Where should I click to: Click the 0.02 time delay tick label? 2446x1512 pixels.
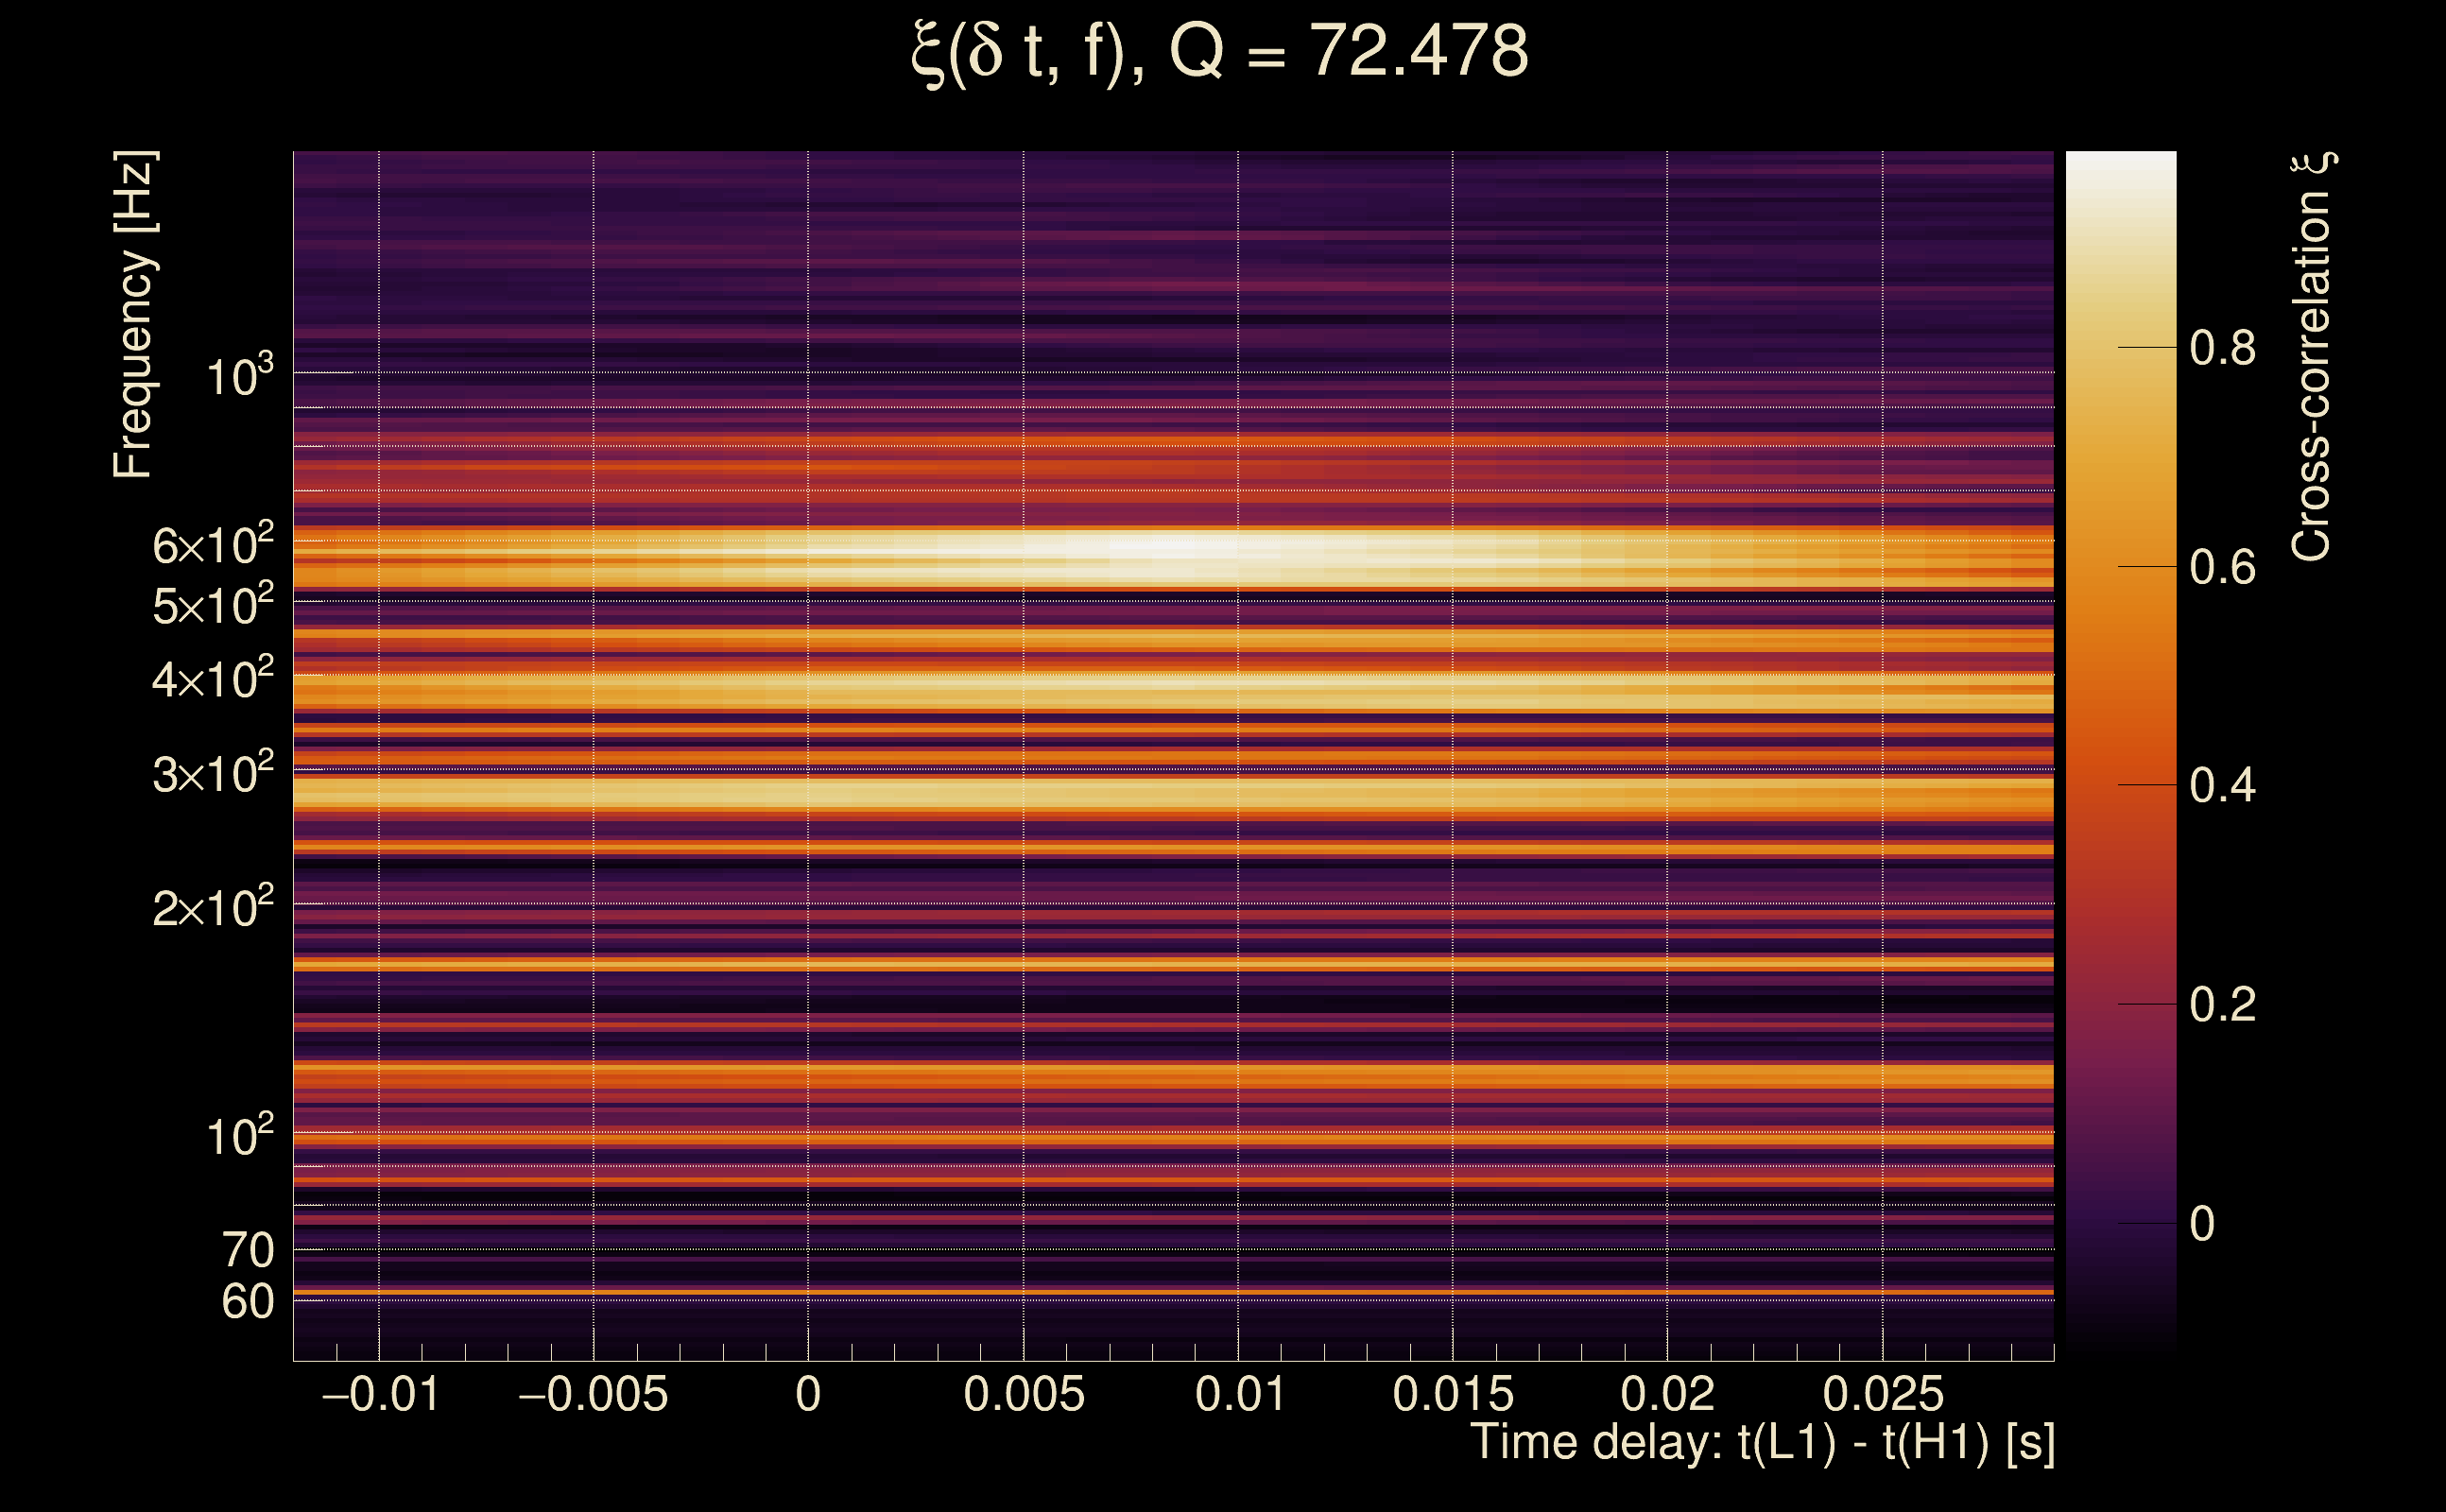[1667, 1394]
